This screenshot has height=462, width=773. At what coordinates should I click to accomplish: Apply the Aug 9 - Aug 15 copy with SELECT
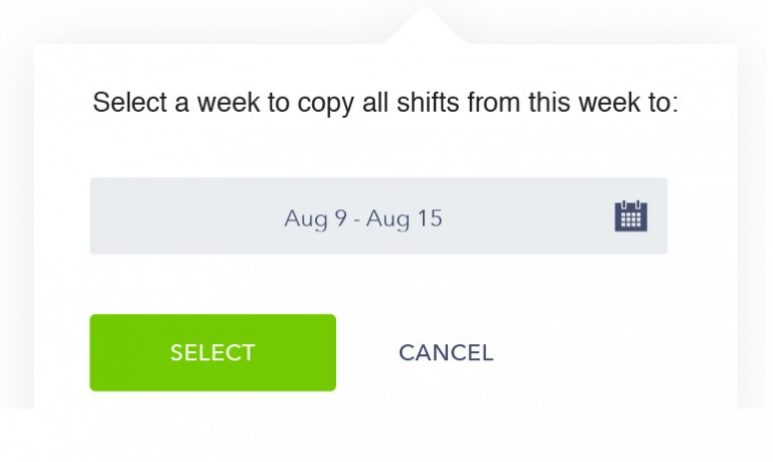click(212, 353)
